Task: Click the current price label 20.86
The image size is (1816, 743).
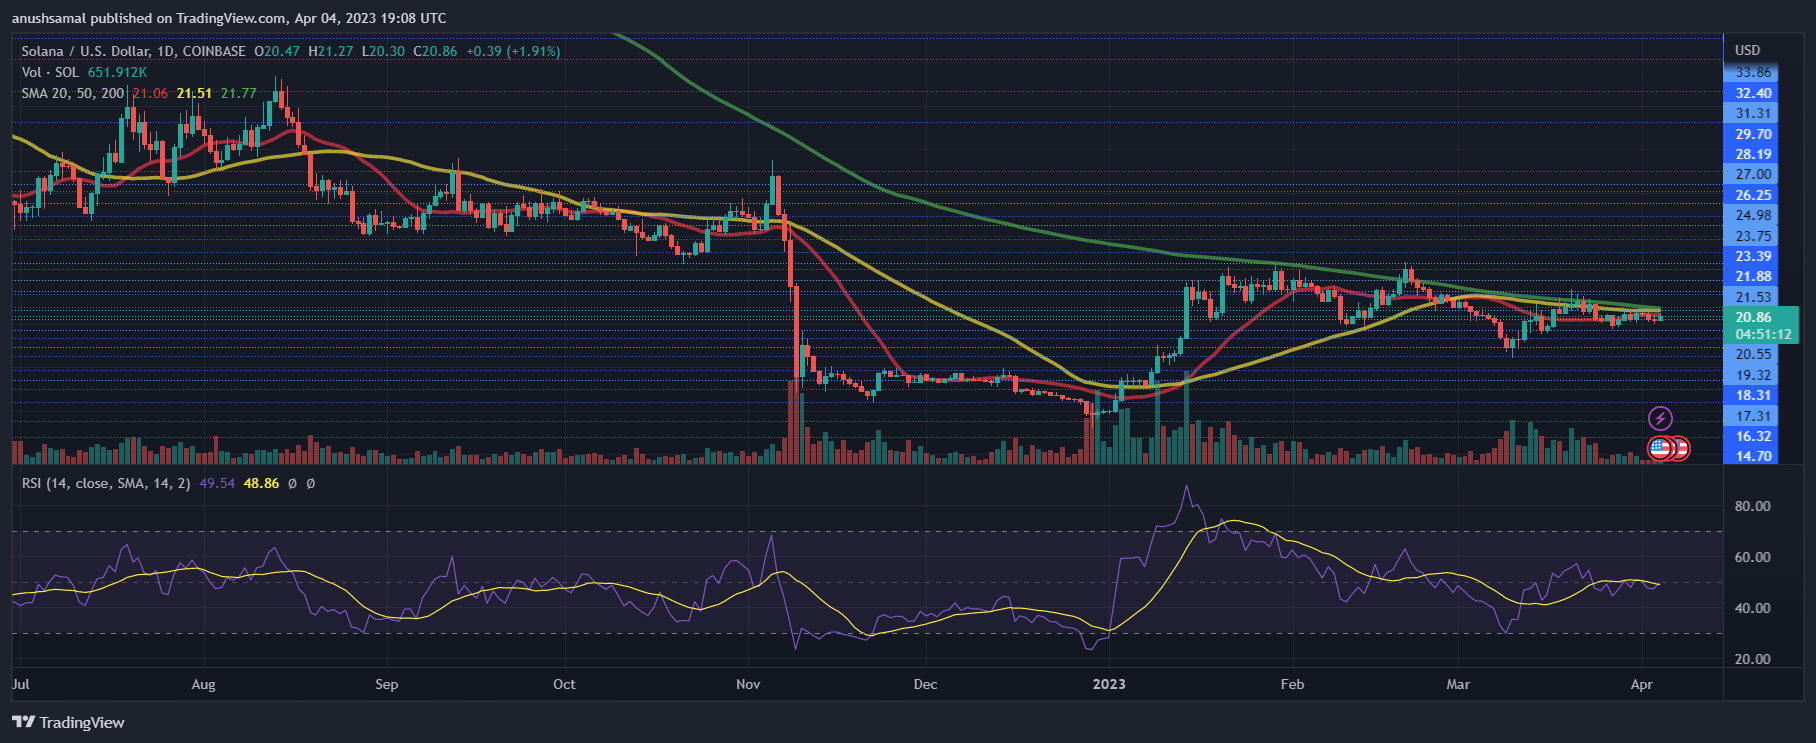Action: point(1753,317)
